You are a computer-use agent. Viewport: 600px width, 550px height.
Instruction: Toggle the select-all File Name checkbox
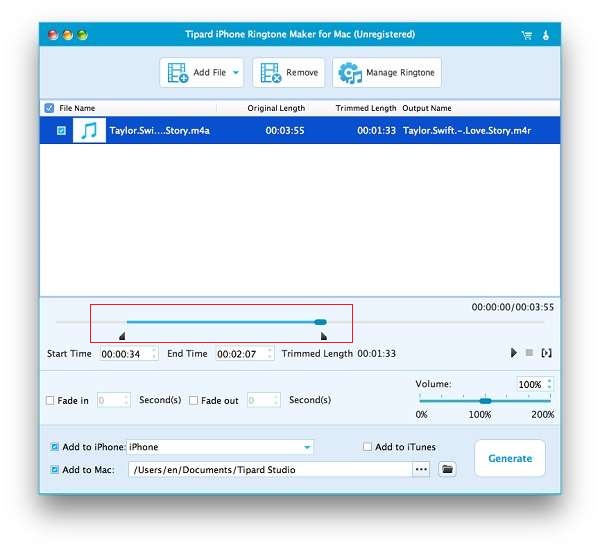(49, 108)
